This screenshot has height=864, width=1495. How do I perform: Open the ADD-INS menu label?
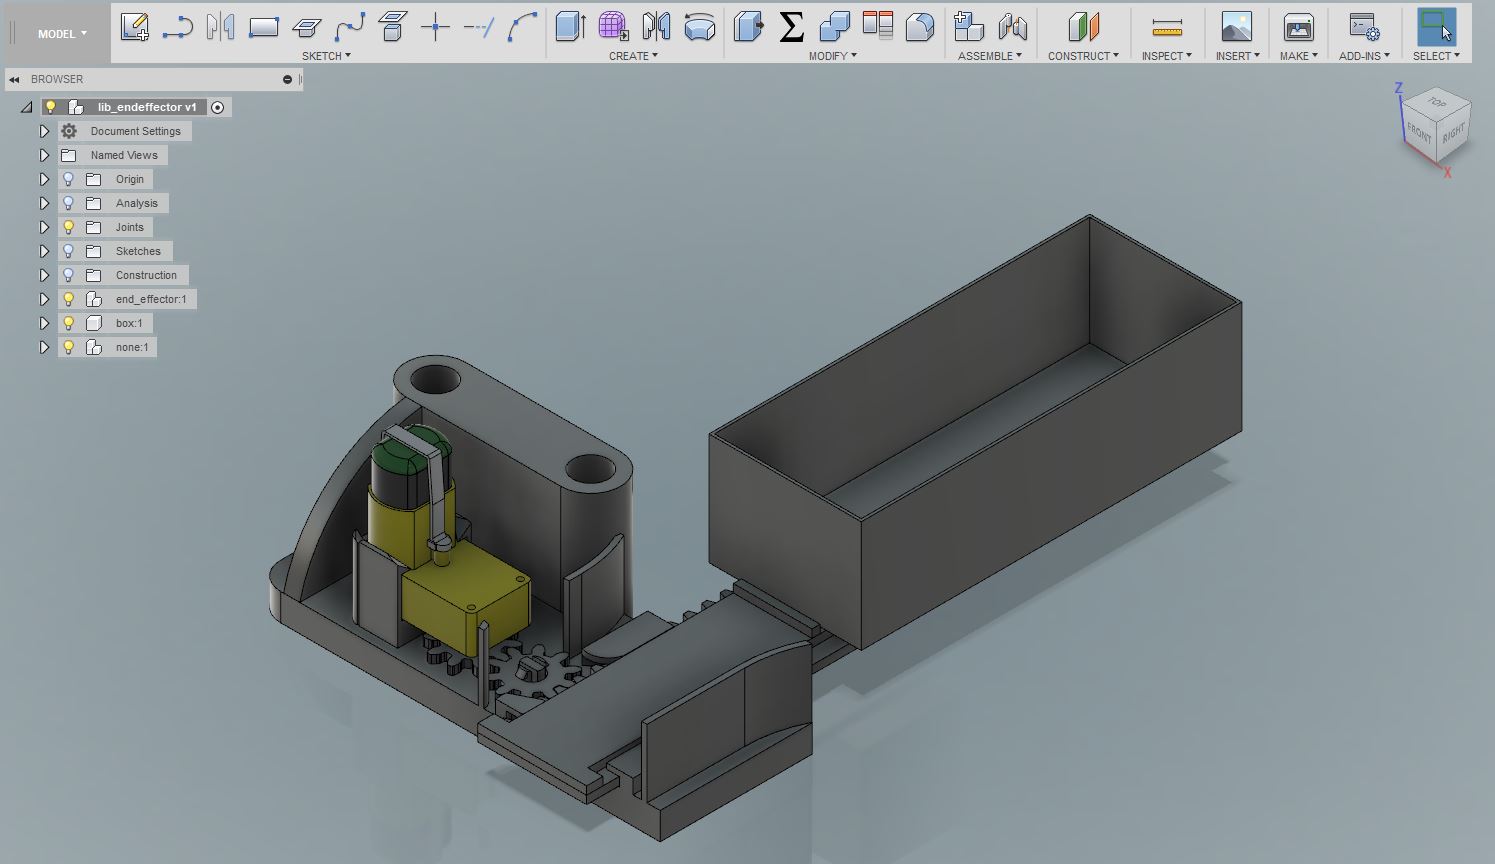pos(1364,56)
